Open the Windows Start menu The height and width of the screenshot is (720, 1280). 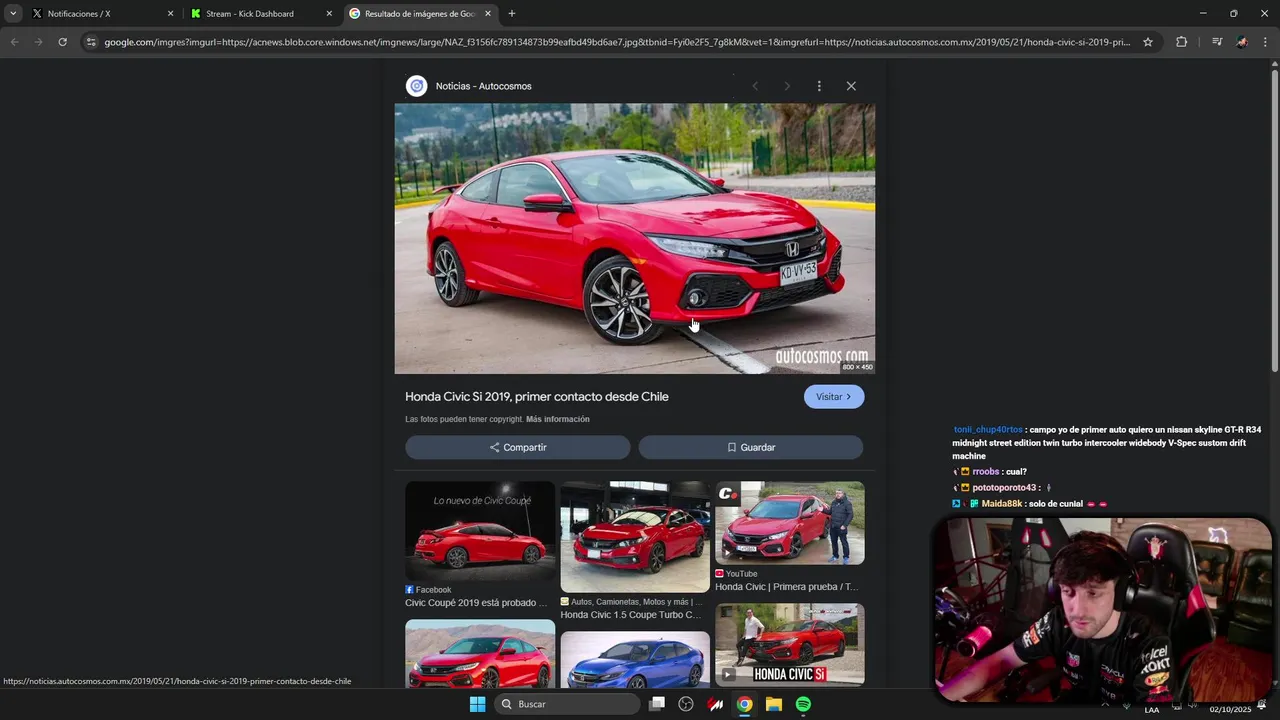(478, 704)
